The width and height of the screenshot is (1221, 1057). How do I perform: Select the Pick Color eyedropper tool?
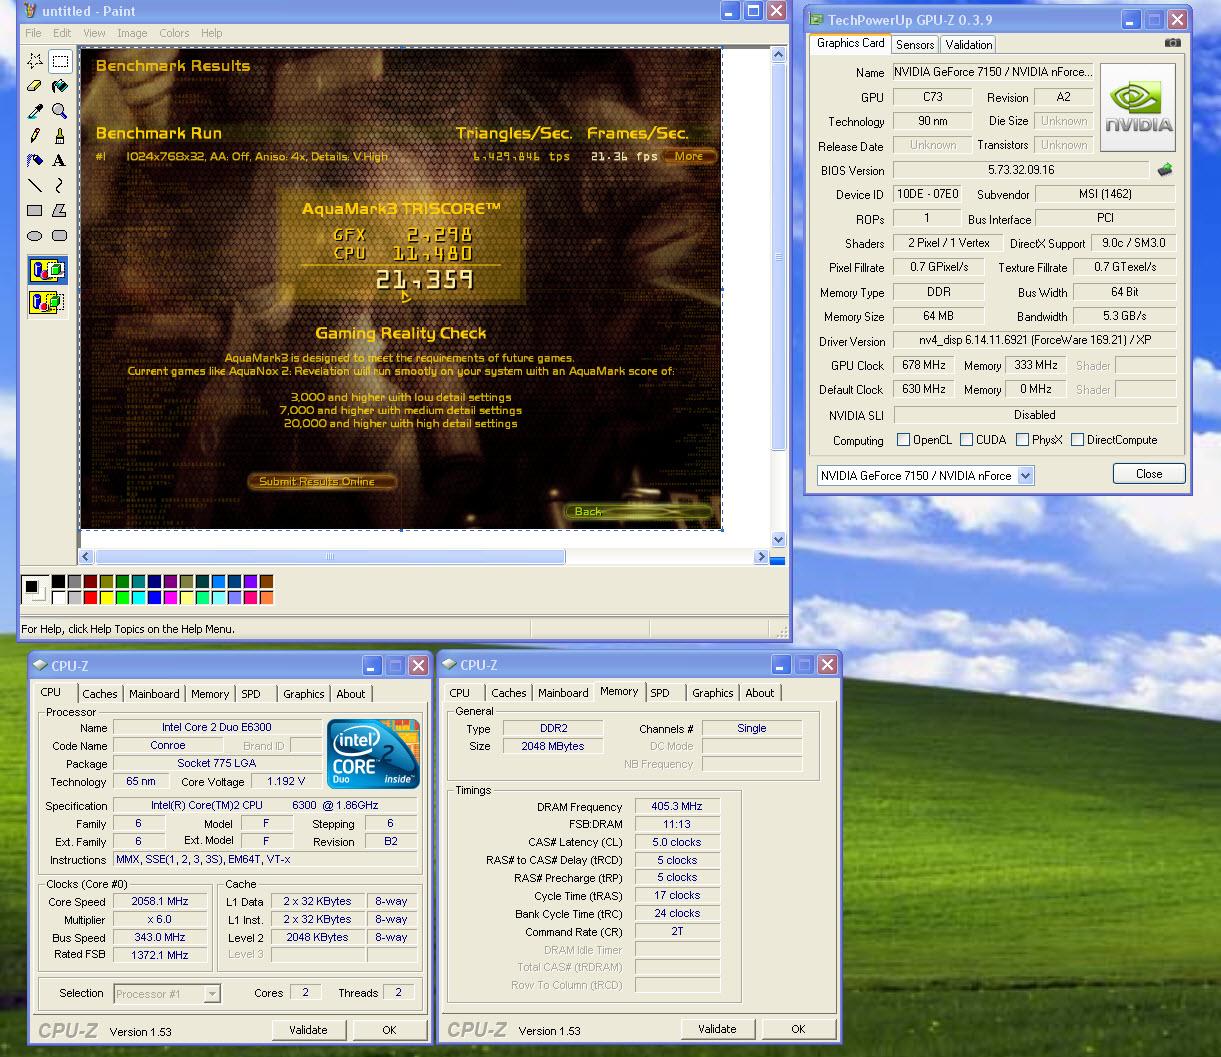[x=35, y=111]
